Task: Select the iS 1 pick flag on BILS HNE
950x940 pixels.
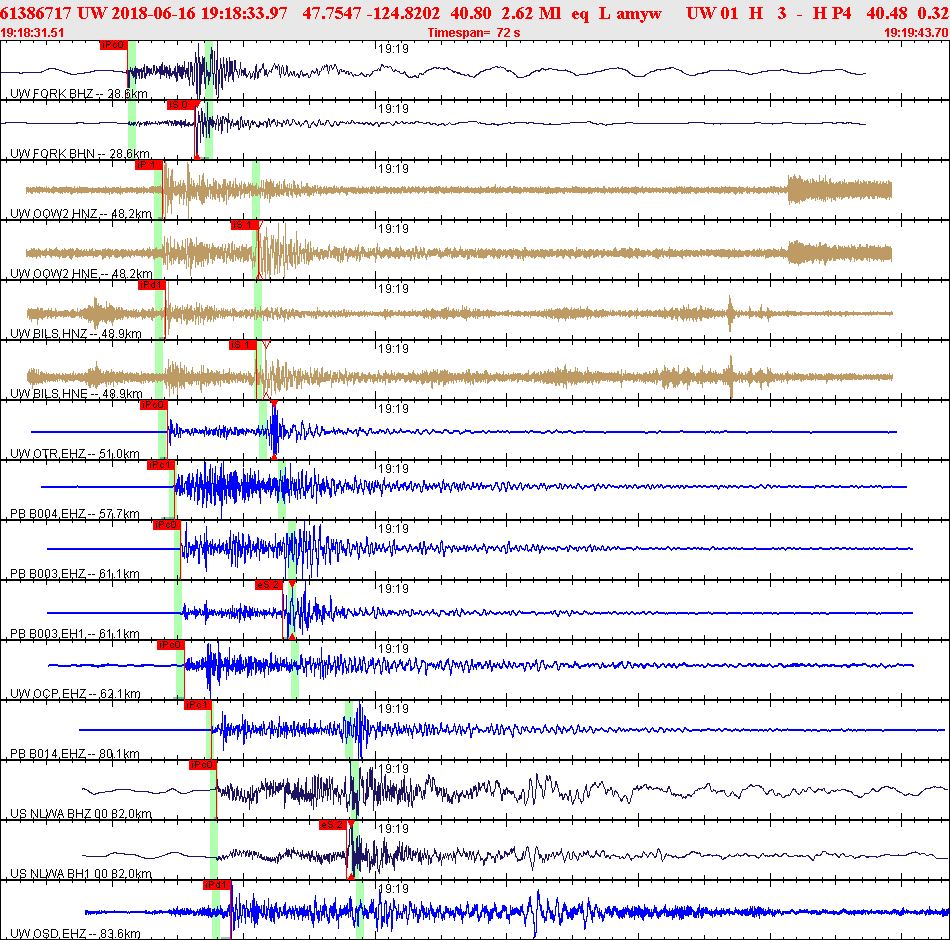Action: (242, 345)
